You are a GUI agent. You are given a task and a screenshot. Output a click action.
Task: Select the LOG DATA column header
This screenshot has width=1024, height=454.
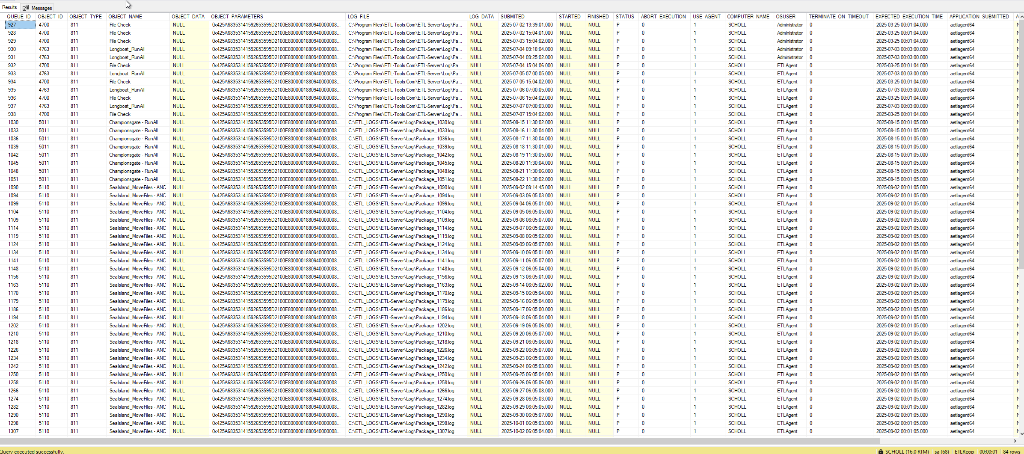coord(483,16)
